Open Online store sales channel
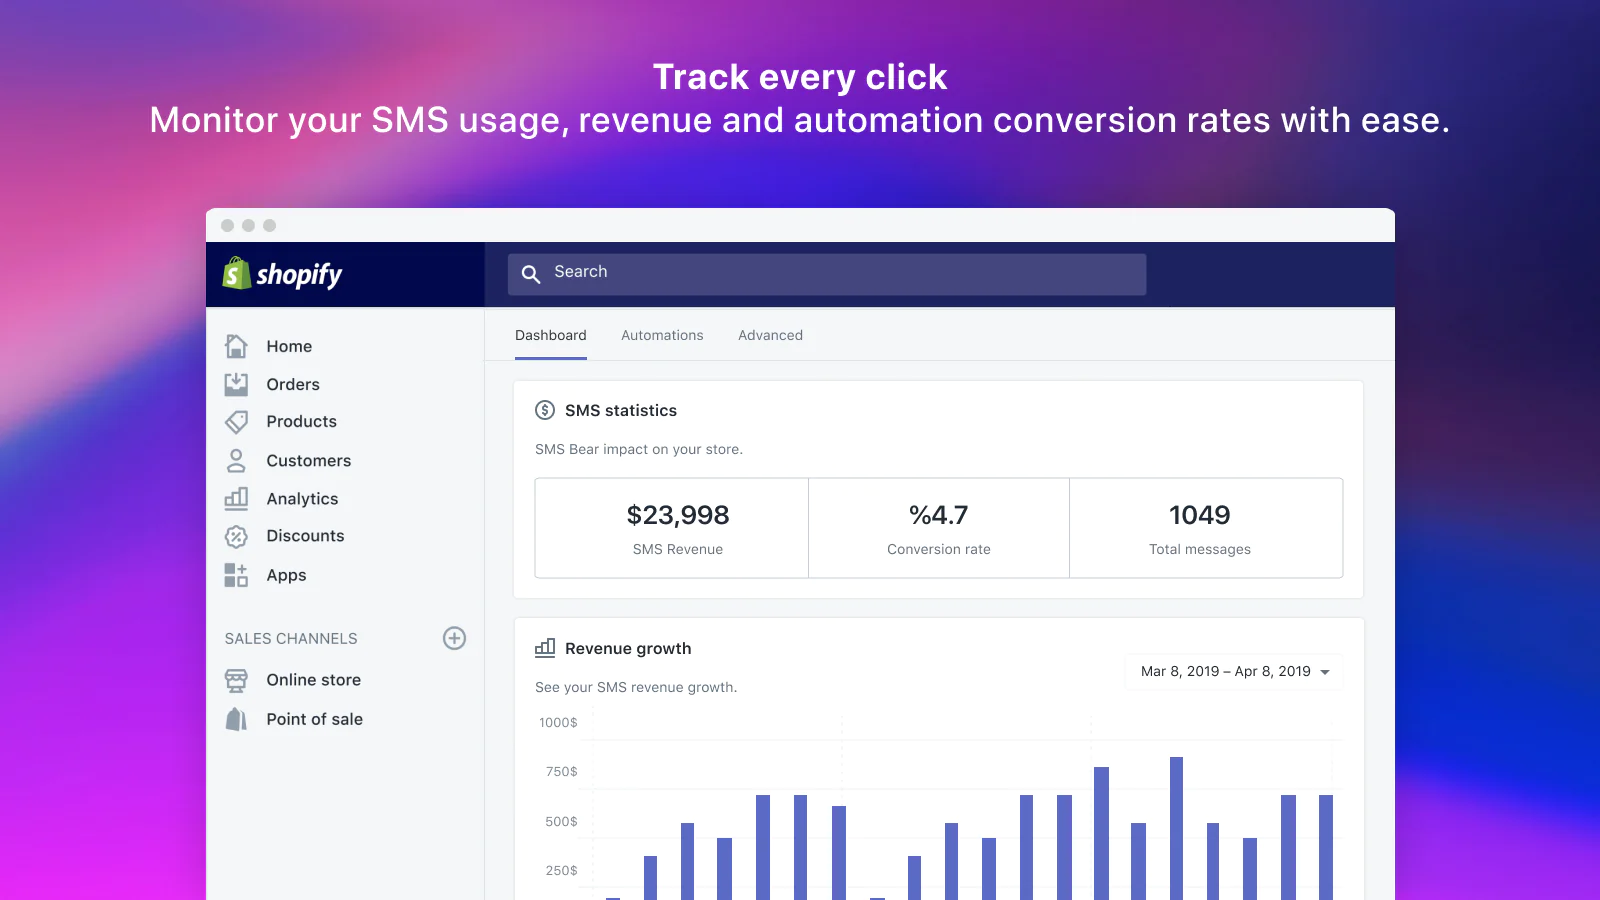This screenshot has height=900, width=1600. [x=313, y=680]
